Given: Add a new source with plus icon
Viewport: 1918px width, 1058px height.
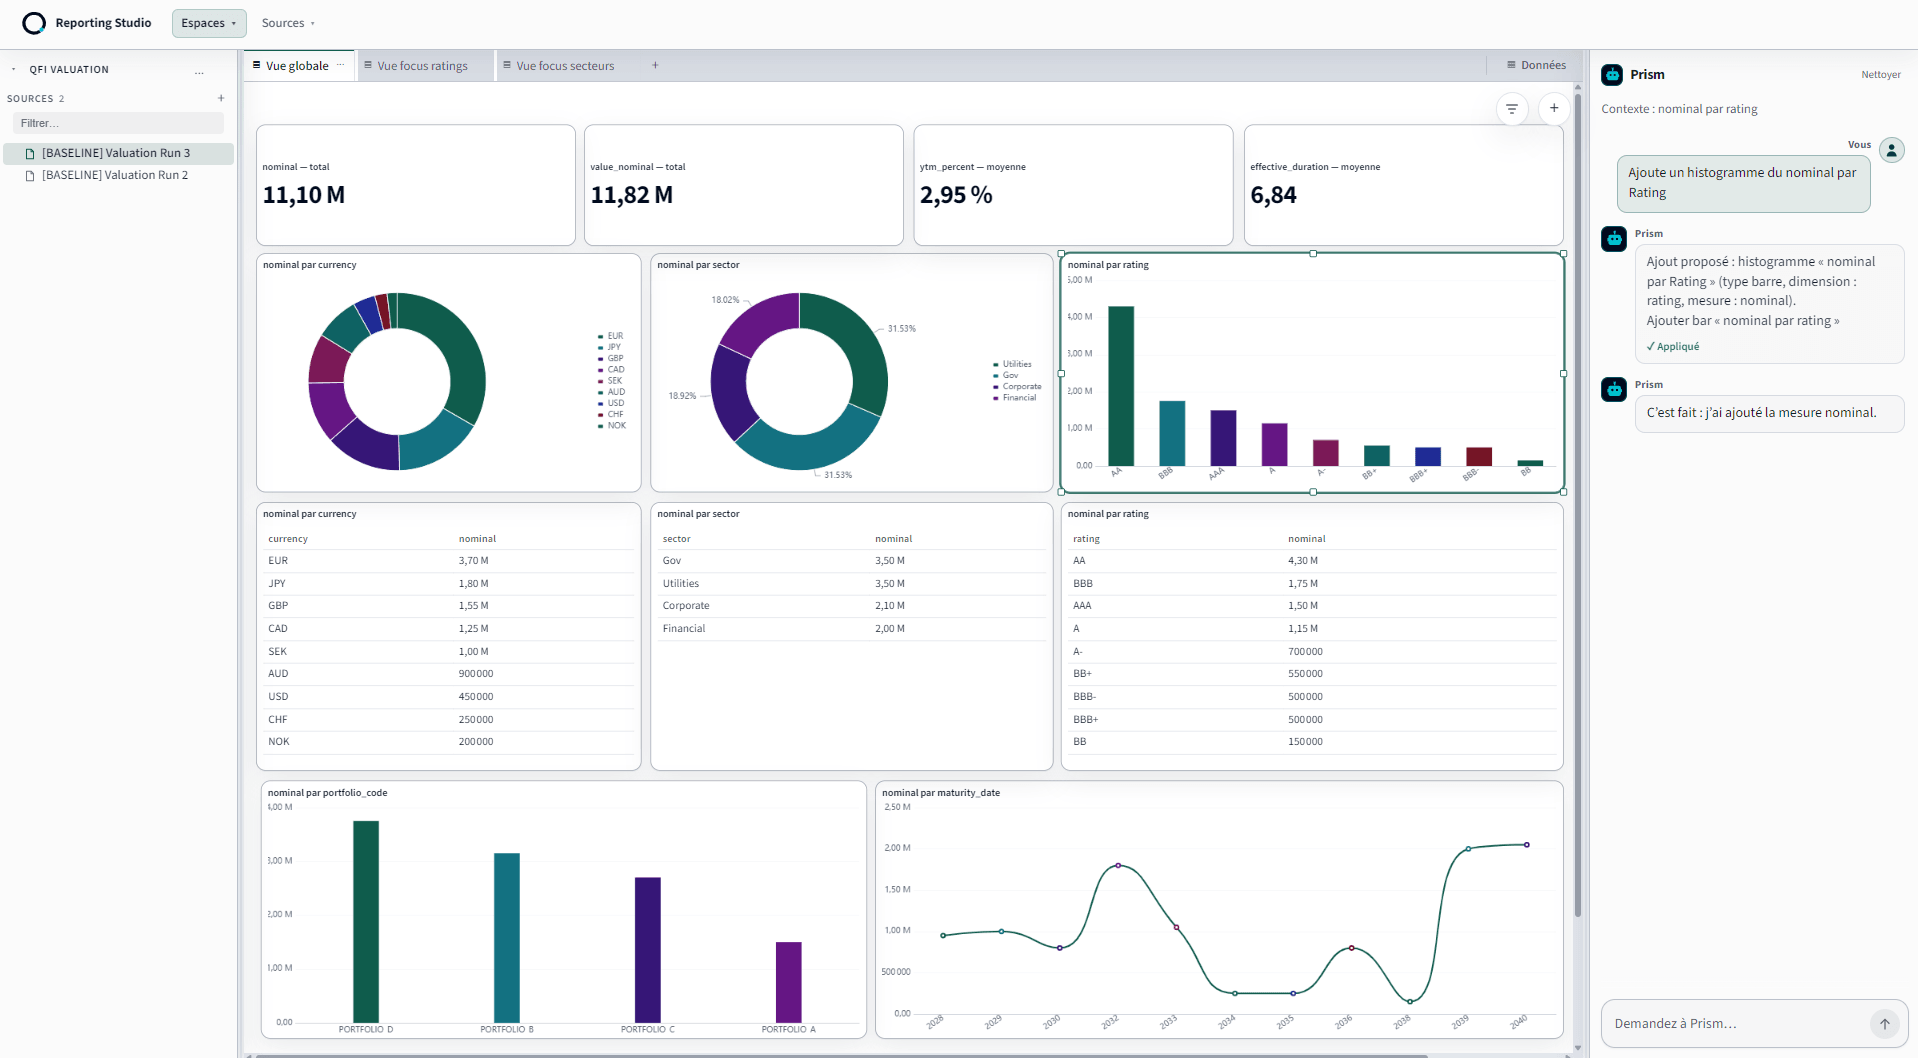Looking at the screenshot, I should tap(221, 98).
